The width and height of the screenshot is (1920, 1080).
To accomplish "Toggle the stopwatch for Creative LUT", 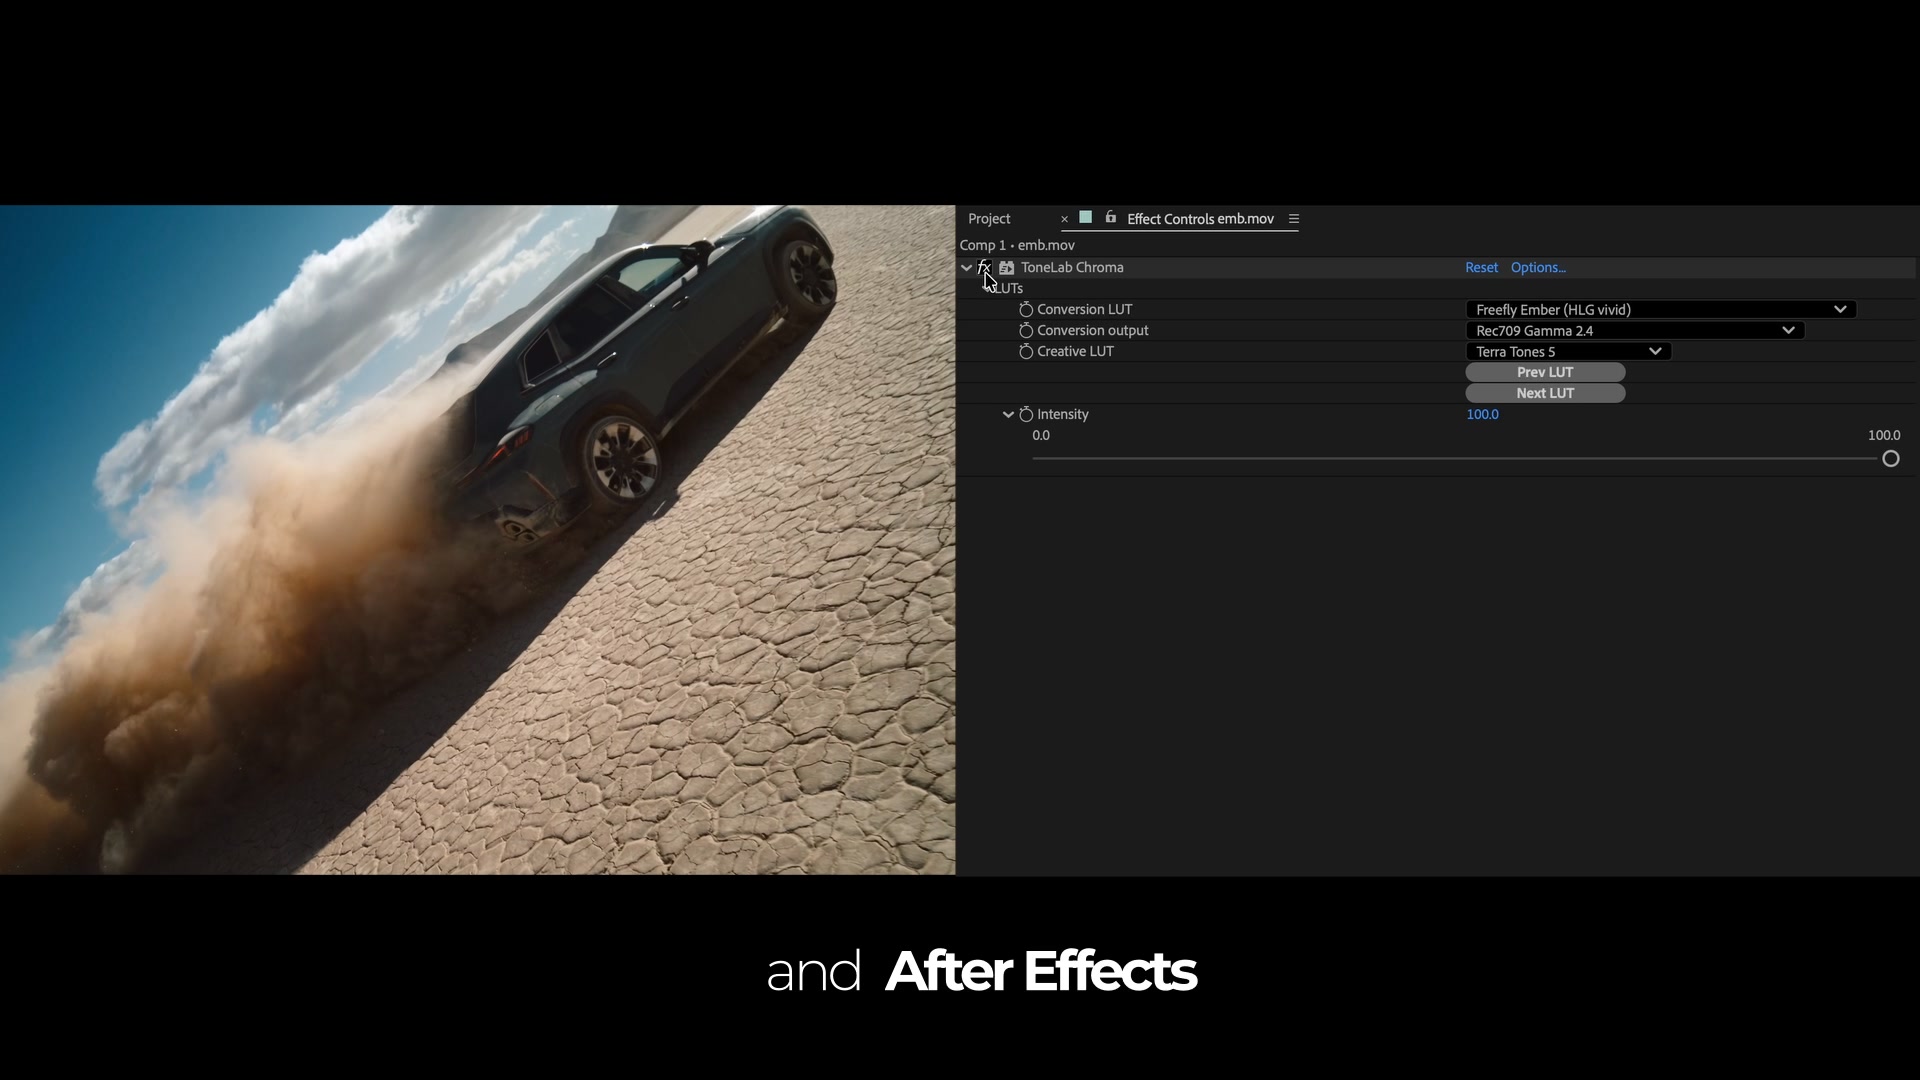I will point(1025,352).
